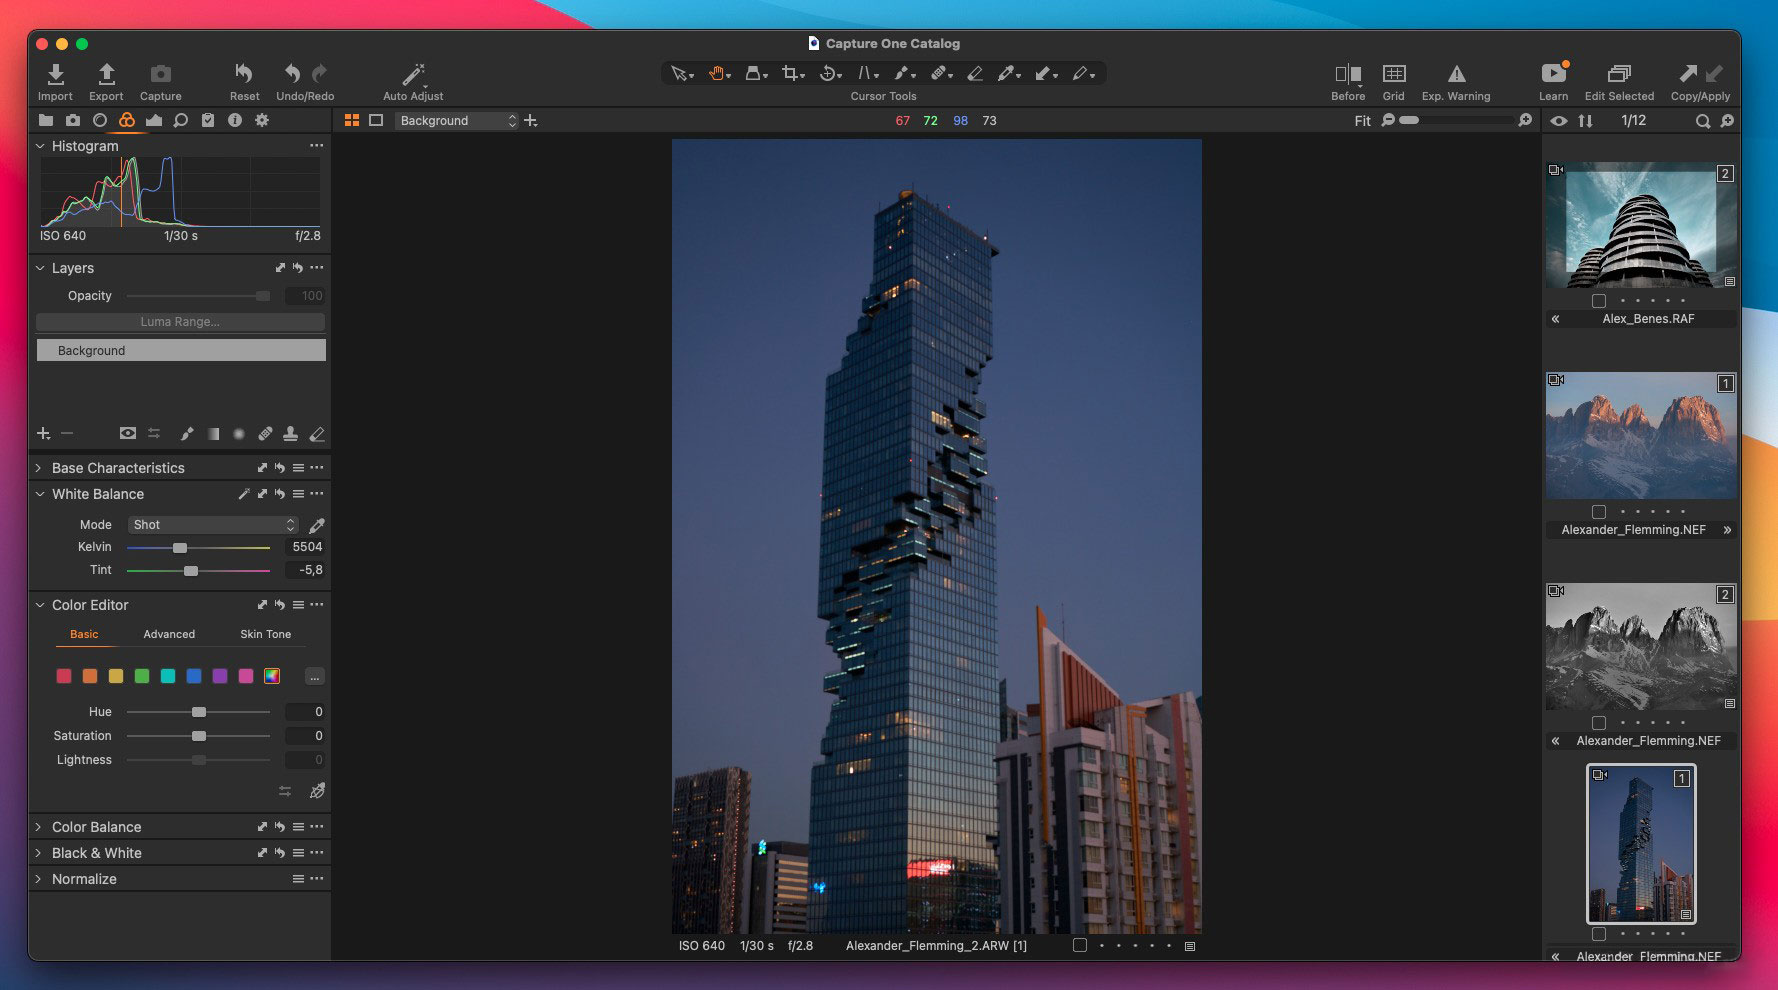Open the Skin Tone tab
The image size is (1778, 990).
[265, 634]
